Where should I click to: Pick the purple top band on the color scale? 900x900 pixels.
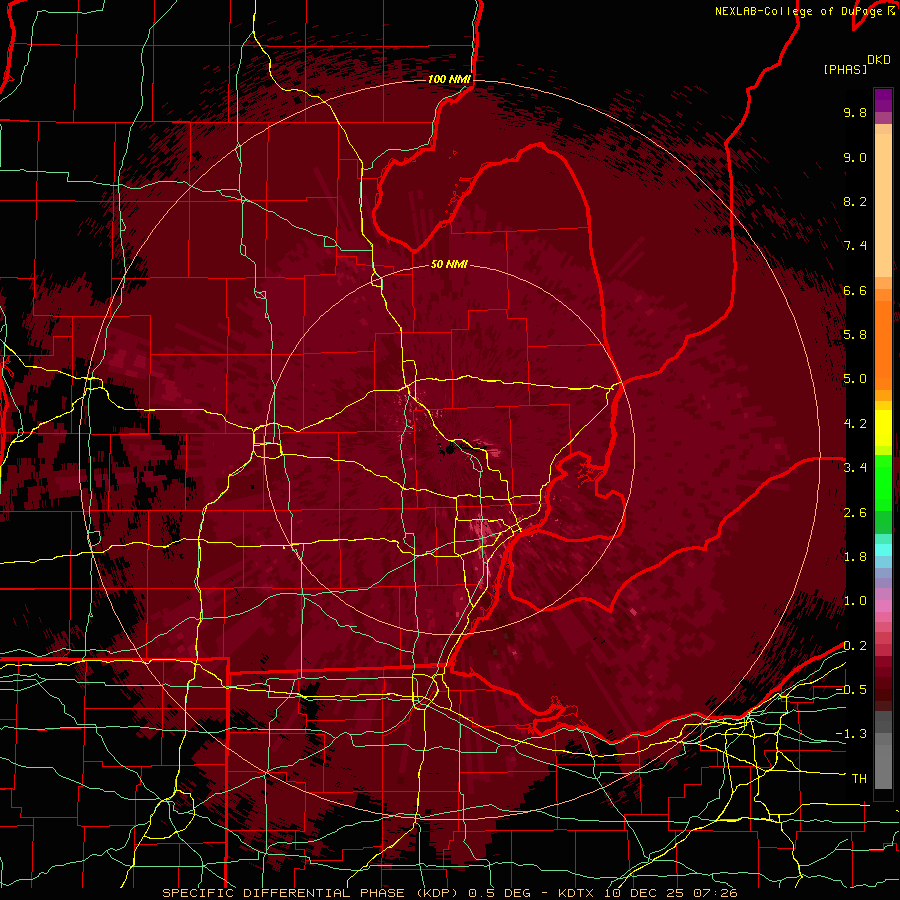[x=883, y=100]
